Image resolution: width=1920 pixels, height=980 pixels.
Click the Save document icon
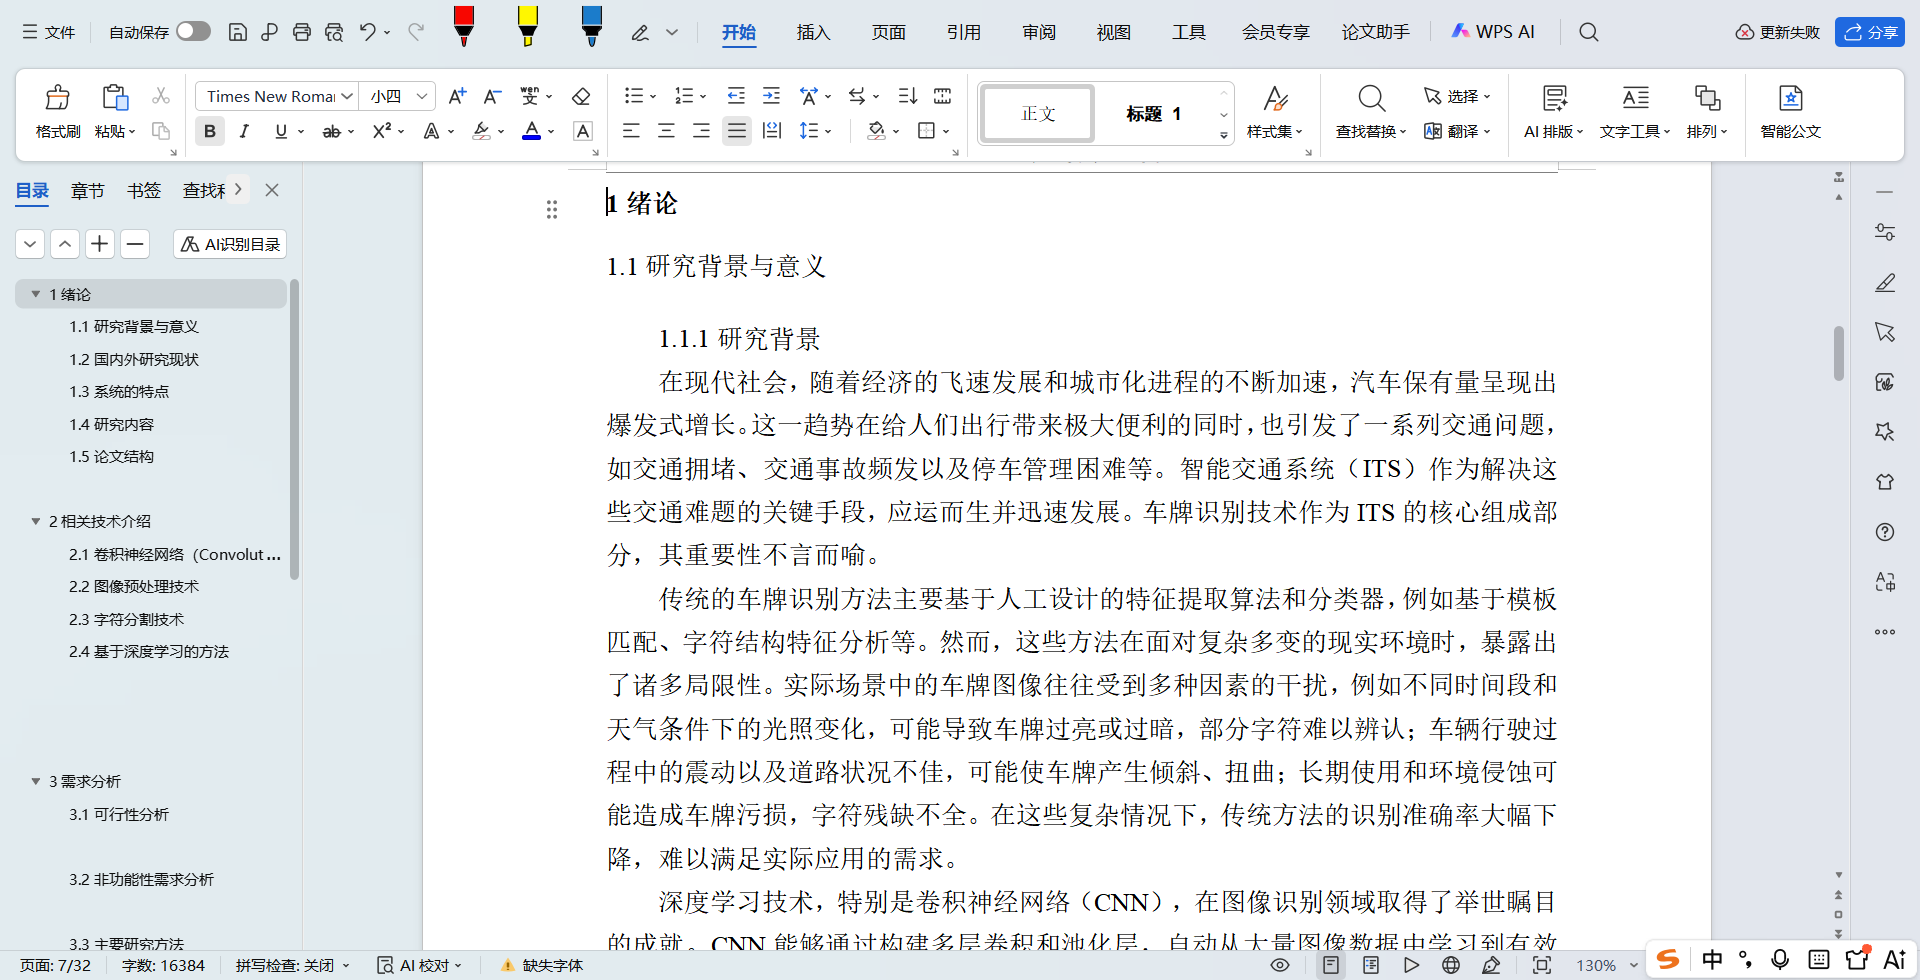click(237, 32)
